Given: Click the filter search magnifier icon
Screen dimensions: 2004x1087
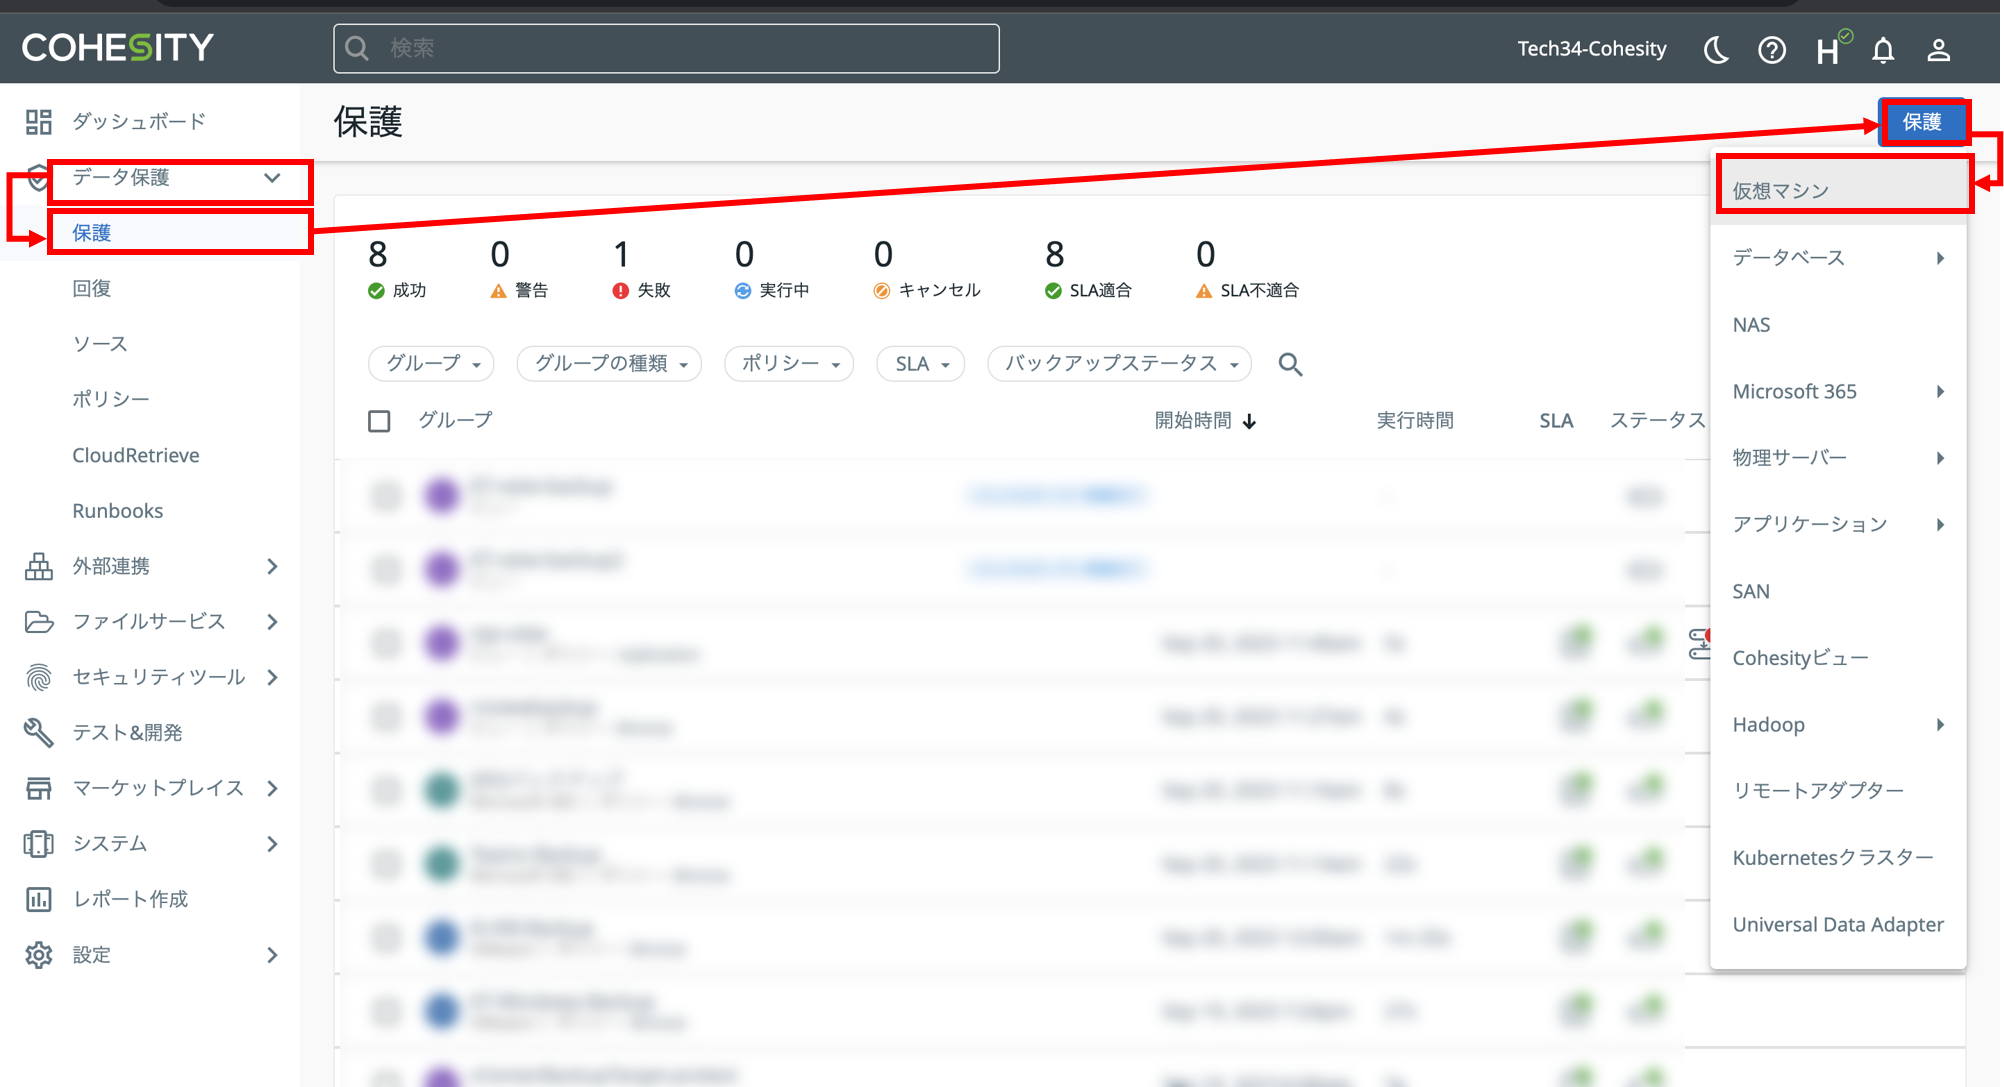Looking at the screenshot, I should tap(1290, 364).
